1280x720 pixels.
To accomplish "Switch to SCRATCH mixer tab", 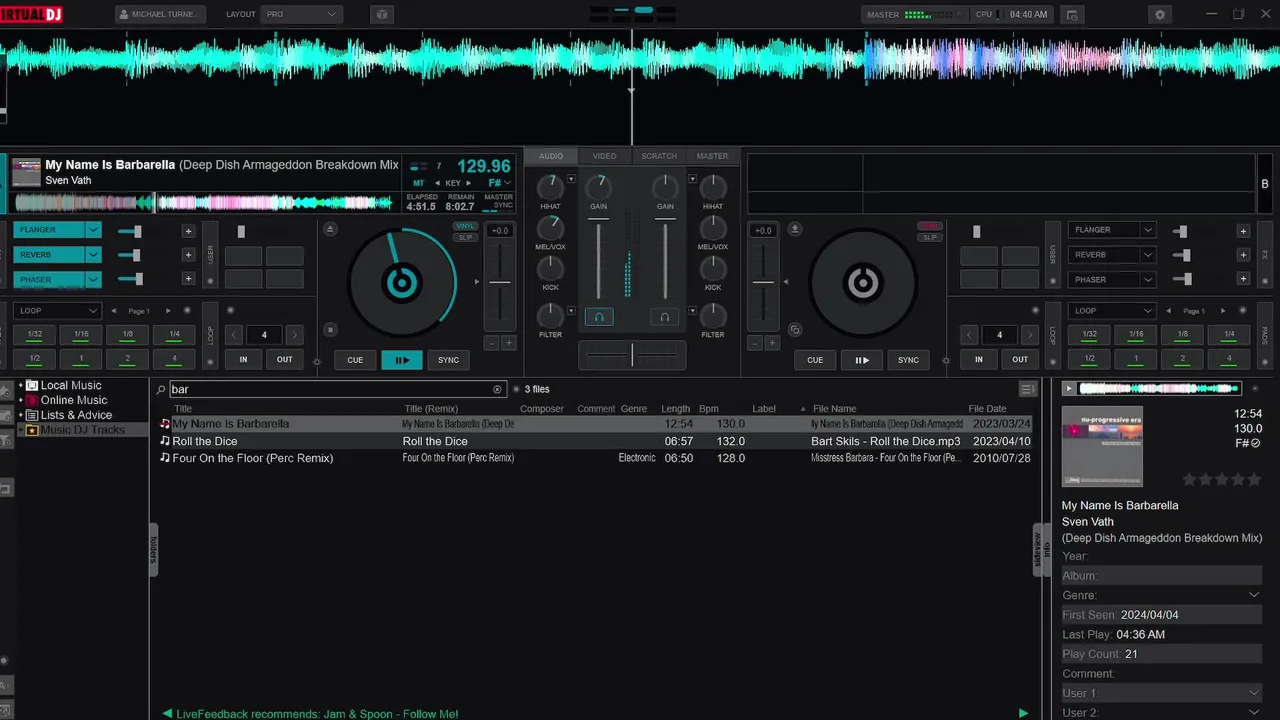I will 659,156.
